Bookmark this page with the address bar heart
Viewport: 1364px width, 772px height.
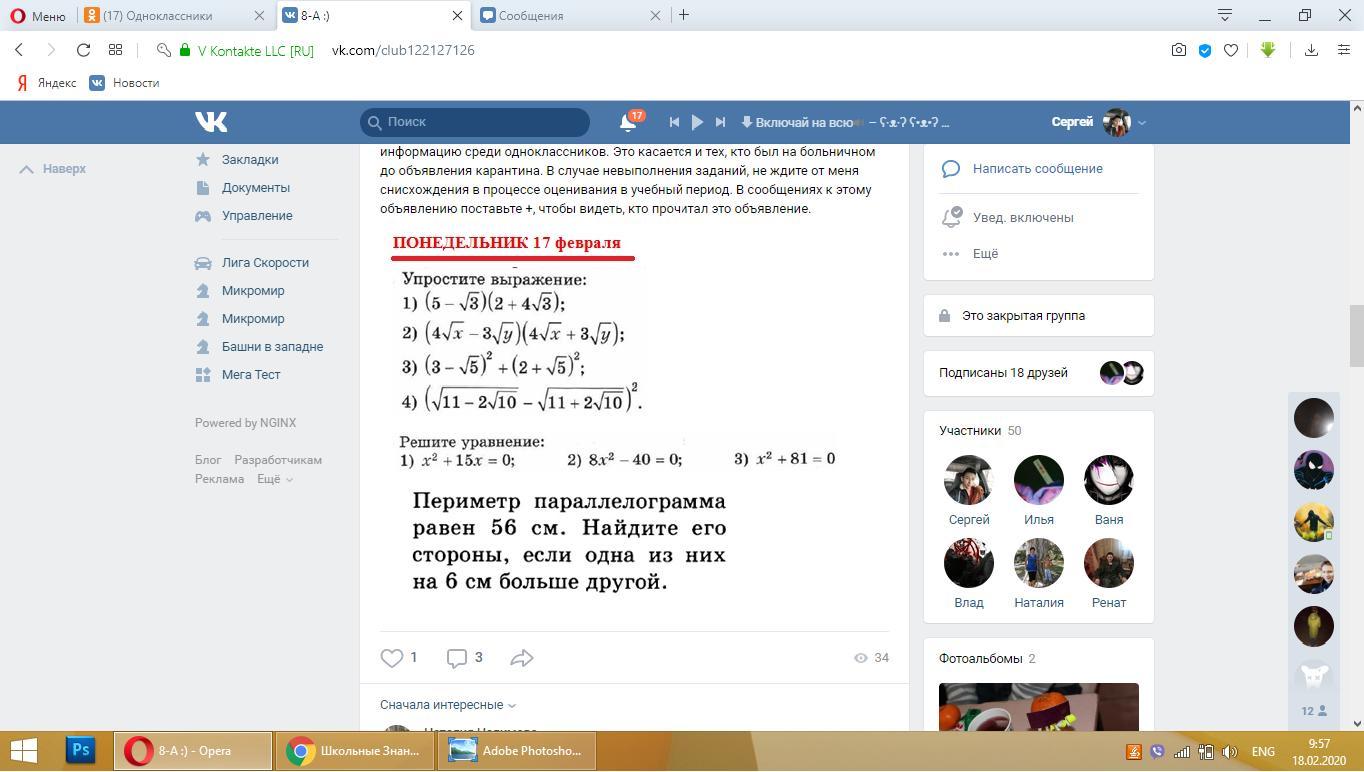[x=1231, y=50]
